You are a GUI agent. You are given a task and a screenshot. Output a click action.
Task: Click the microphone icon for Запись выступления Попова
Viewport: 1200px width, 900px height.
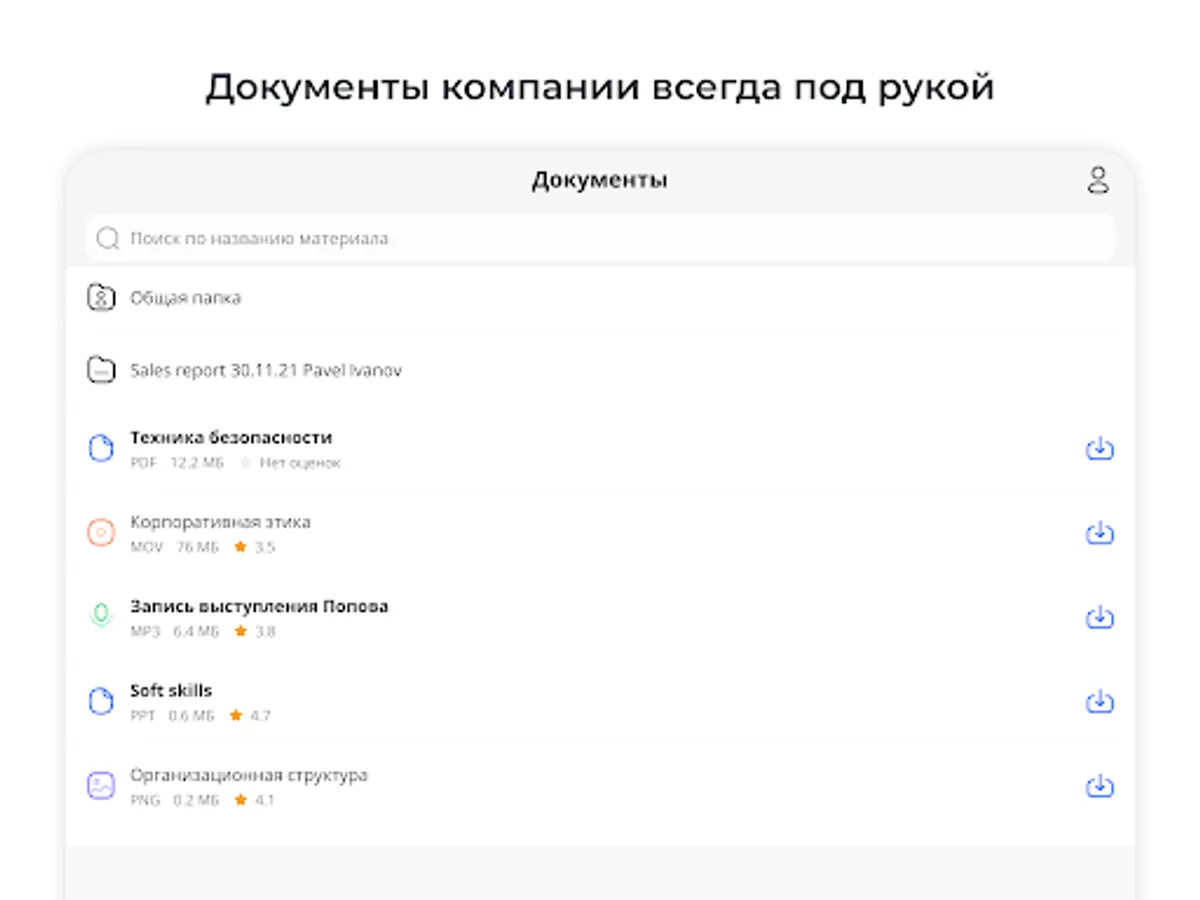[x=101, y=616]
